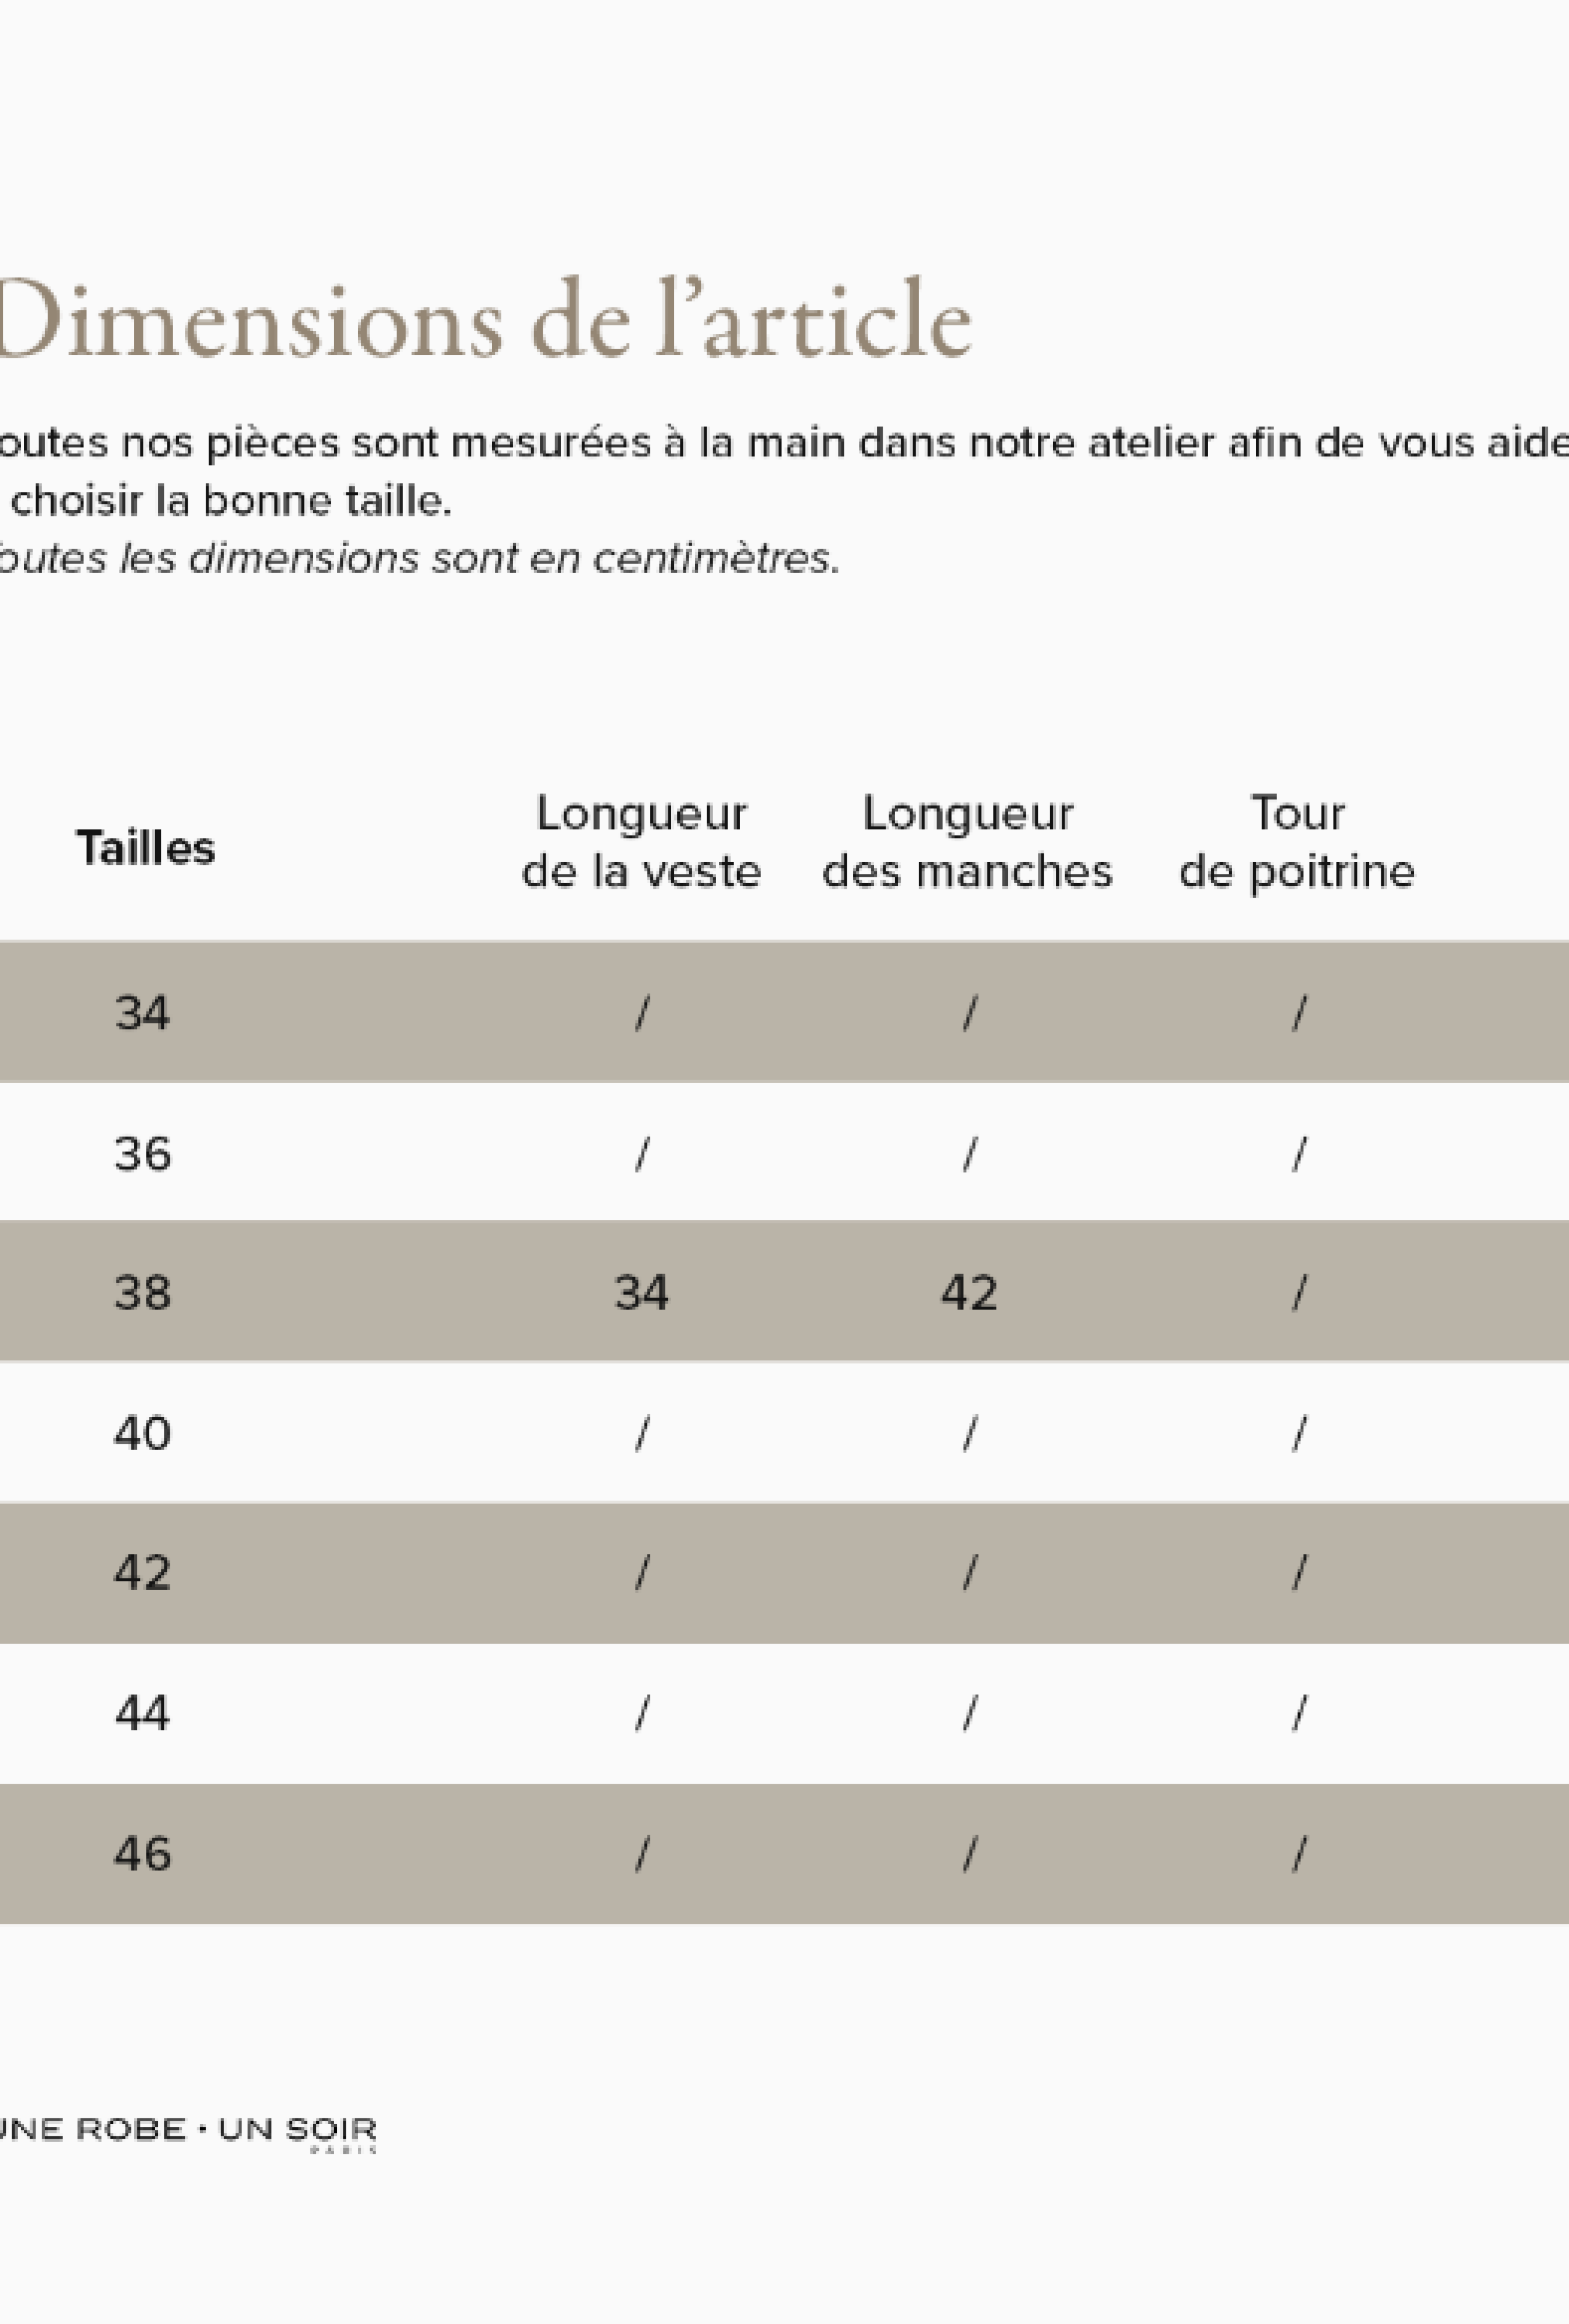Open the Une Robe Un Soir logo
Viewport: 1569px width, 2324px height.
tap(187, 2129)
